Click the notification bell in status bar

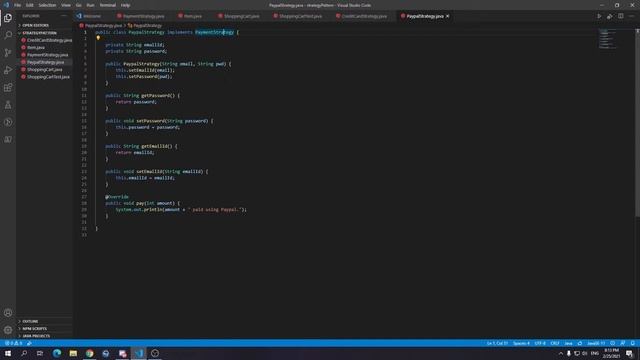pyautogui.click(x=633, y=343)
